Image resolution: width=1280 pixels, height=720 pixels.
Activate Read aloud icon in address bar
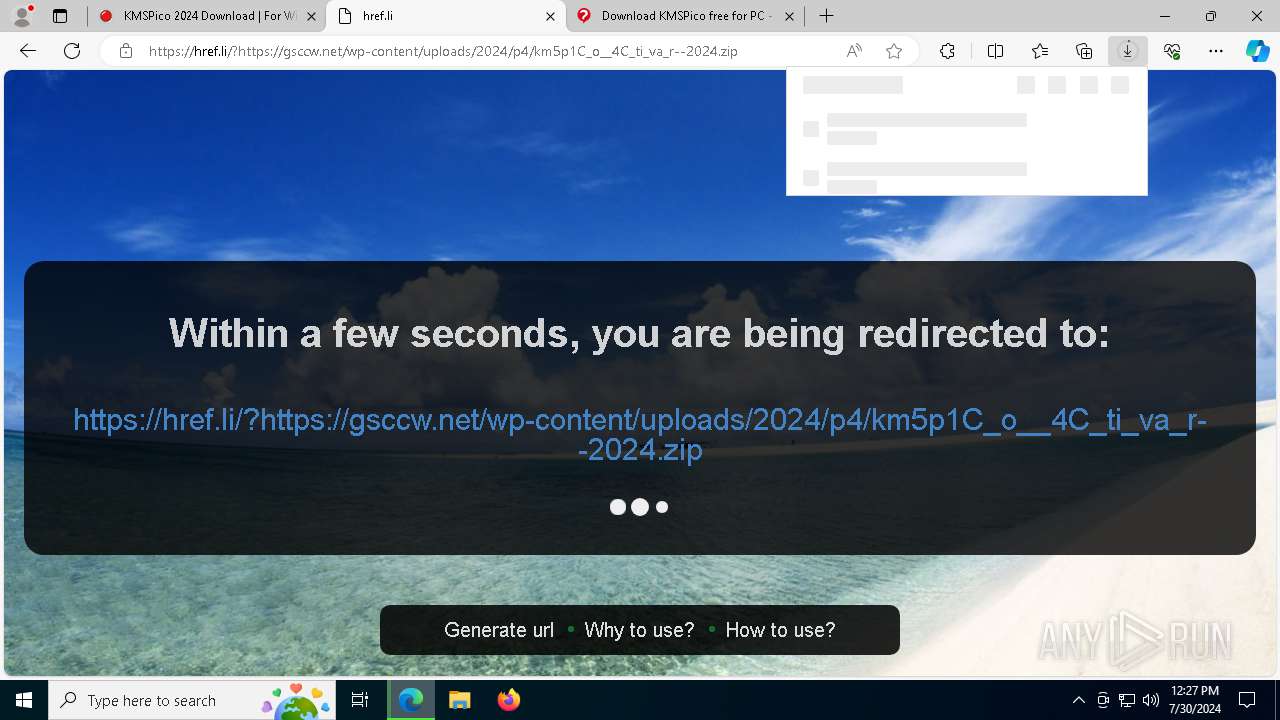(854, 51)
